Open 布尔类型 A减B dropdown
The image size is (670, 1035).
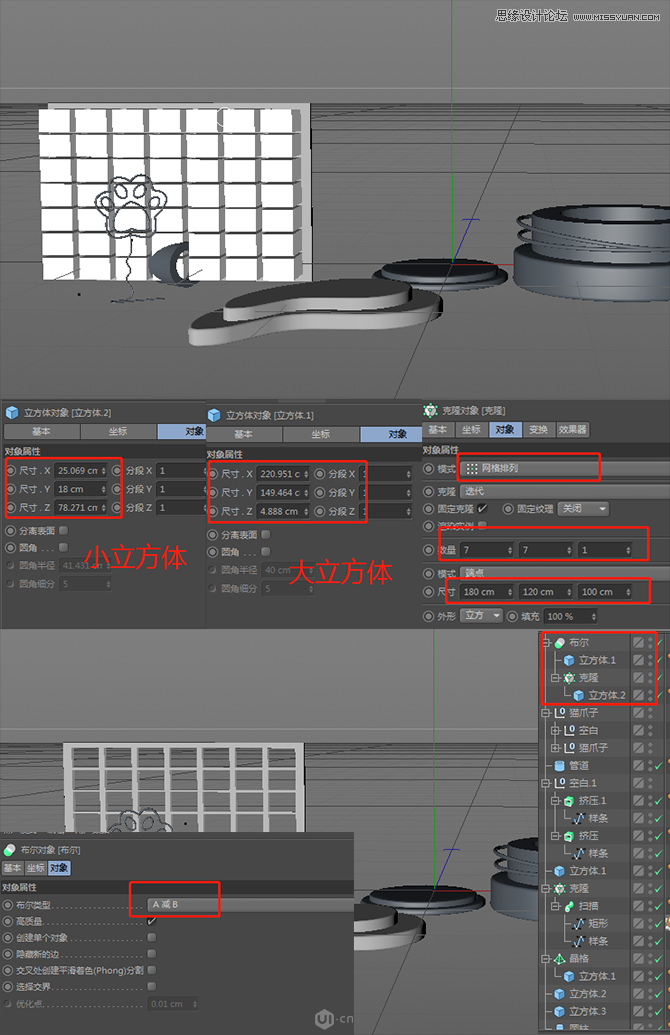coord(250,904)
